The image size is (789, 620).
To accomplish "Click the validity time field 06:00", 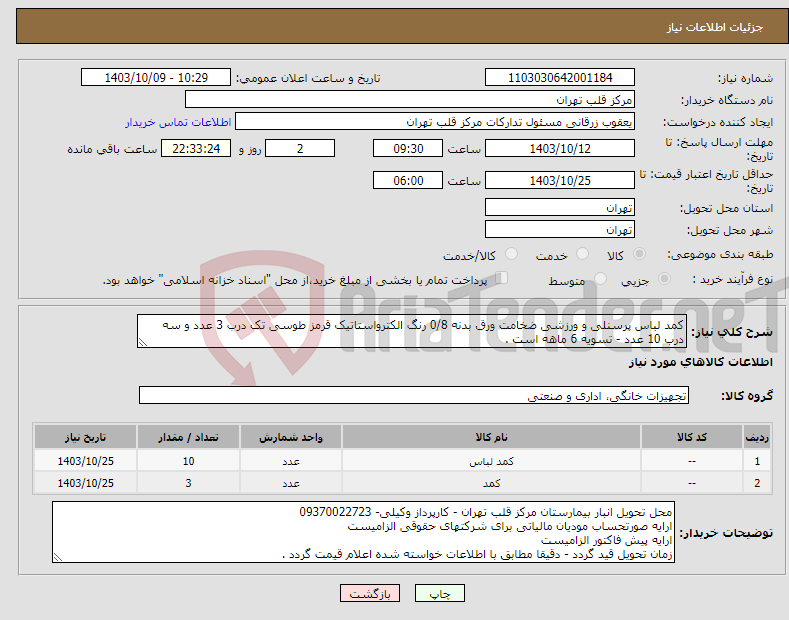I will click(408, 180).
